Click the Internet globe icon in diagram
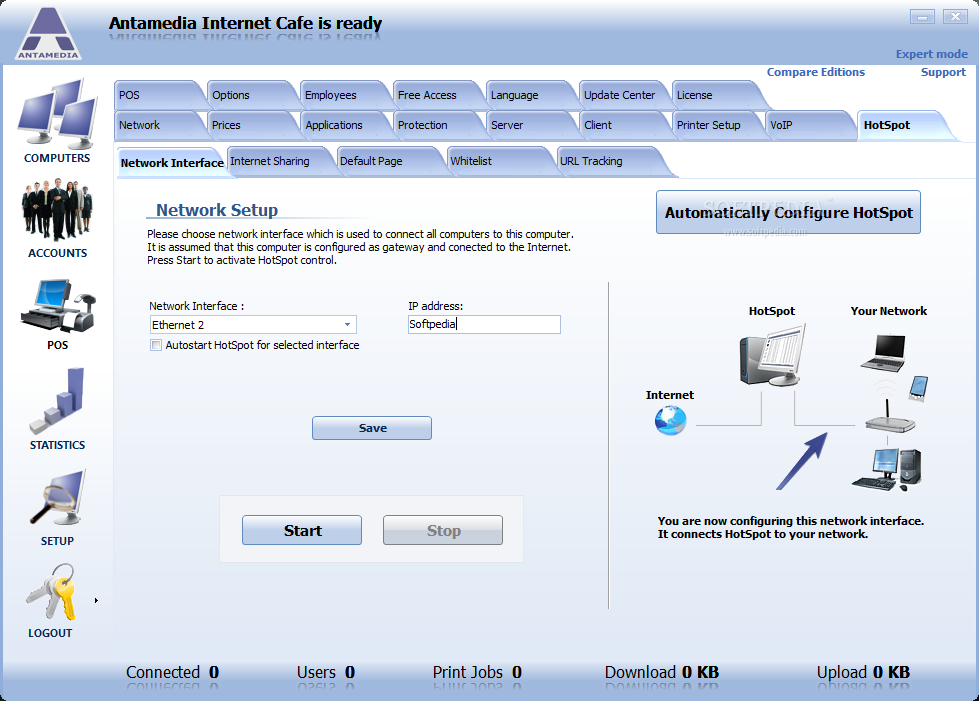This screenshot has height=701, width=979. point(671,420)
